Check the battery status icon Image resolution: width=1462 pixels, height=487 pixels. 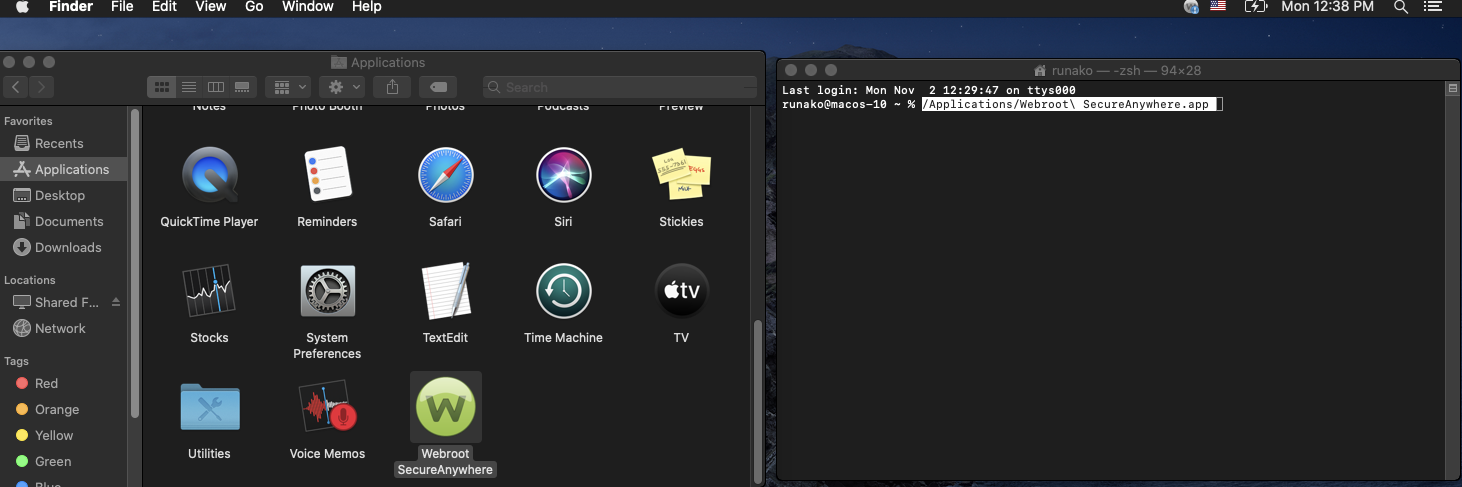coord(1255,7)
